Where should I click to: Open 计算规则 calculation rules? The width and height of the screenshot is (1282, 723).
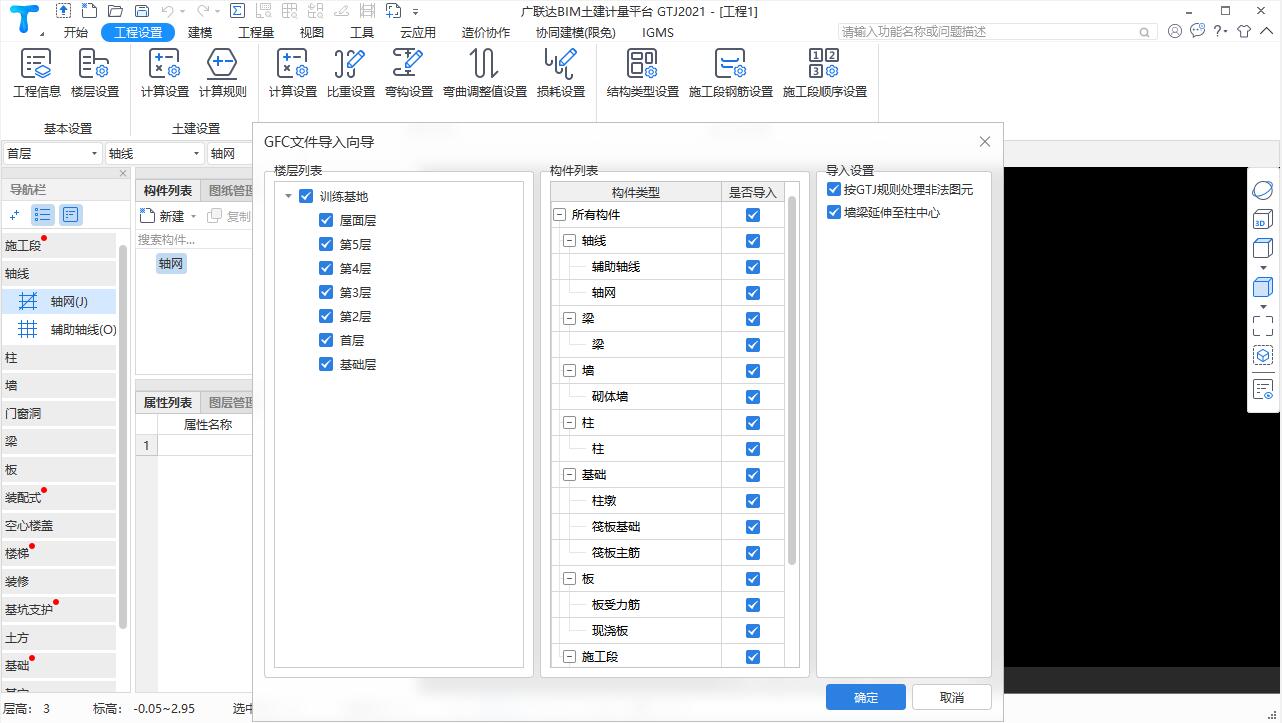point(222,73)
